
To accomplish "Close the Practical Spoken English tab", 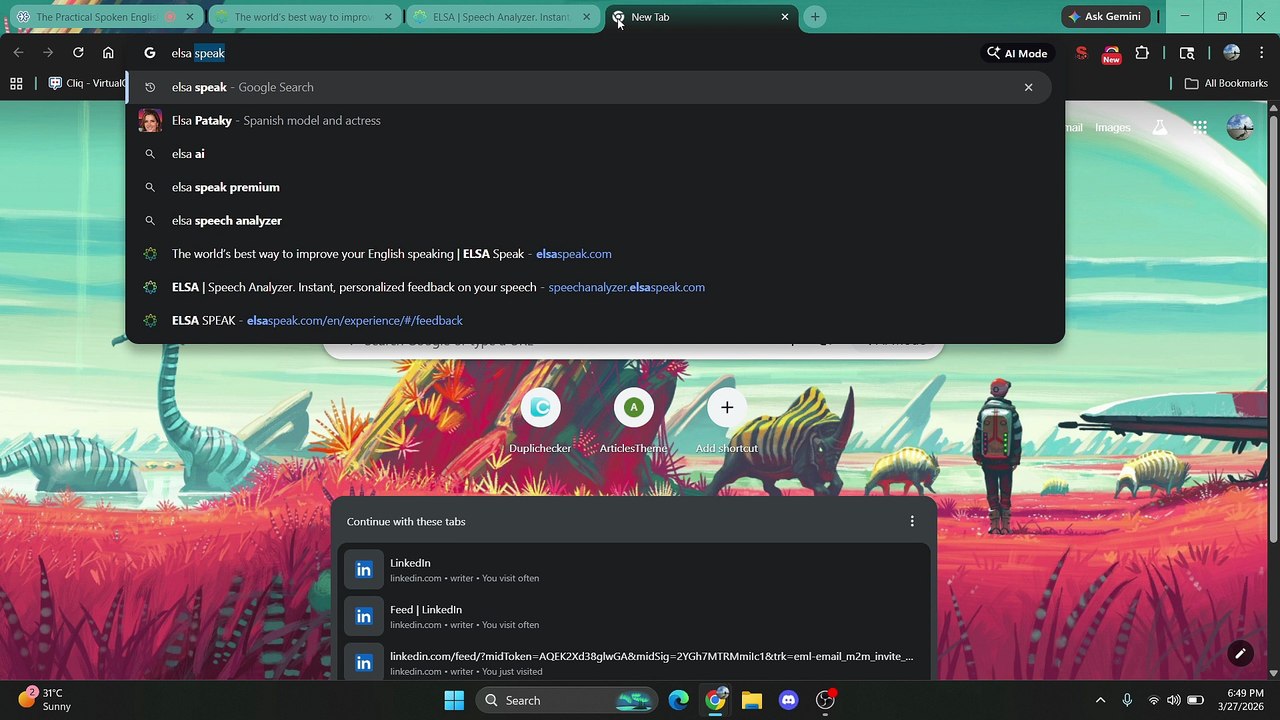I will [190, 17].
